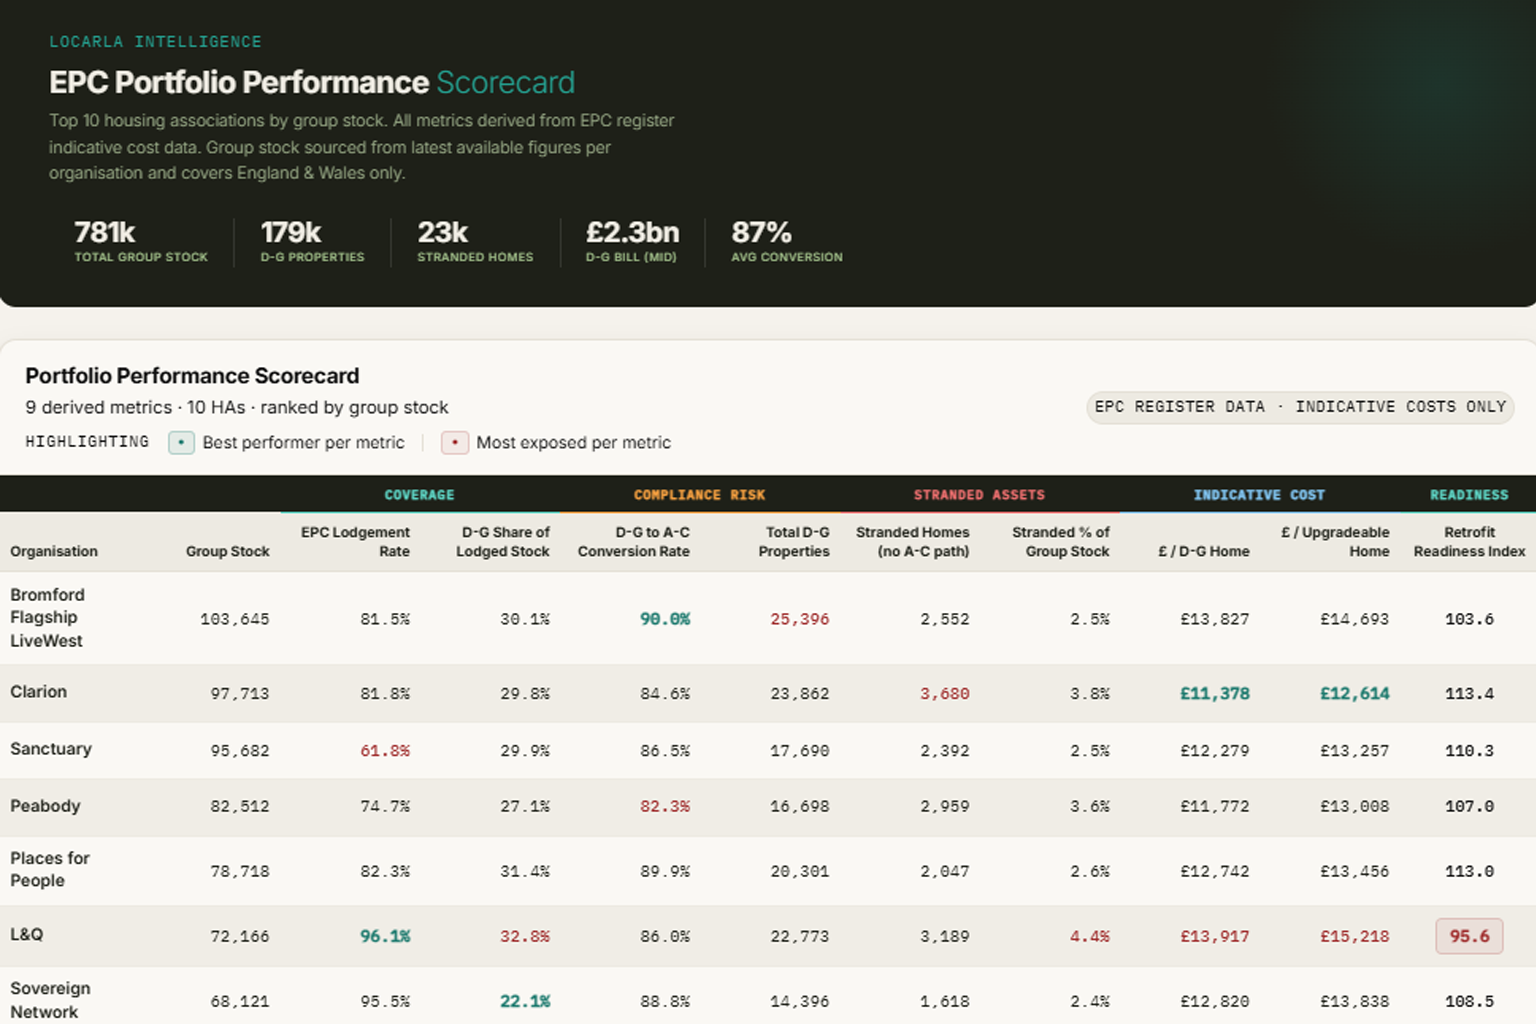This screenshot has height=1024, width=1536.
Task: Click the Portfolio Performance Scorecard table heading
Action: [x=192, y=376]
